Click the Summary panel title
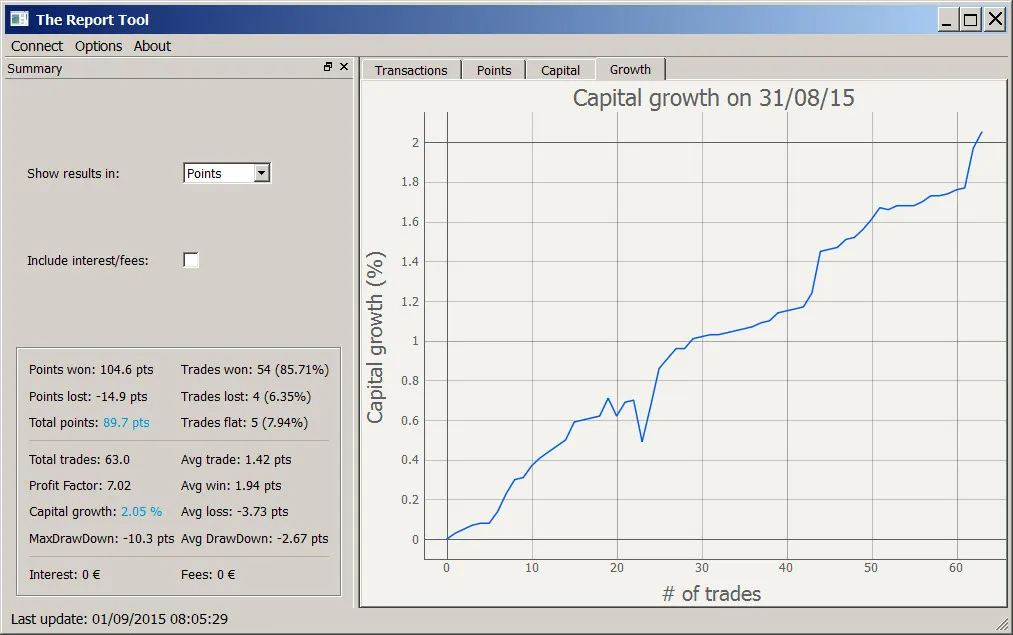The height and width of the screenshot is (635, 1013). (x=34, y=68)
